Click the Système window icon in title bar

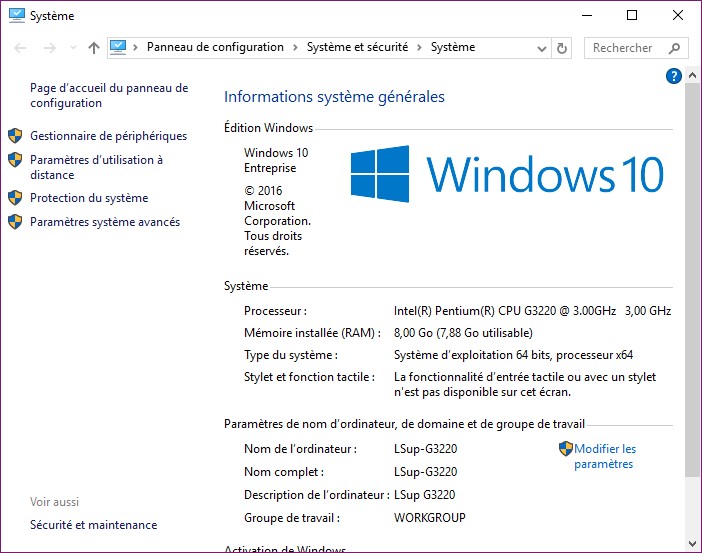[x=16, y=15]
